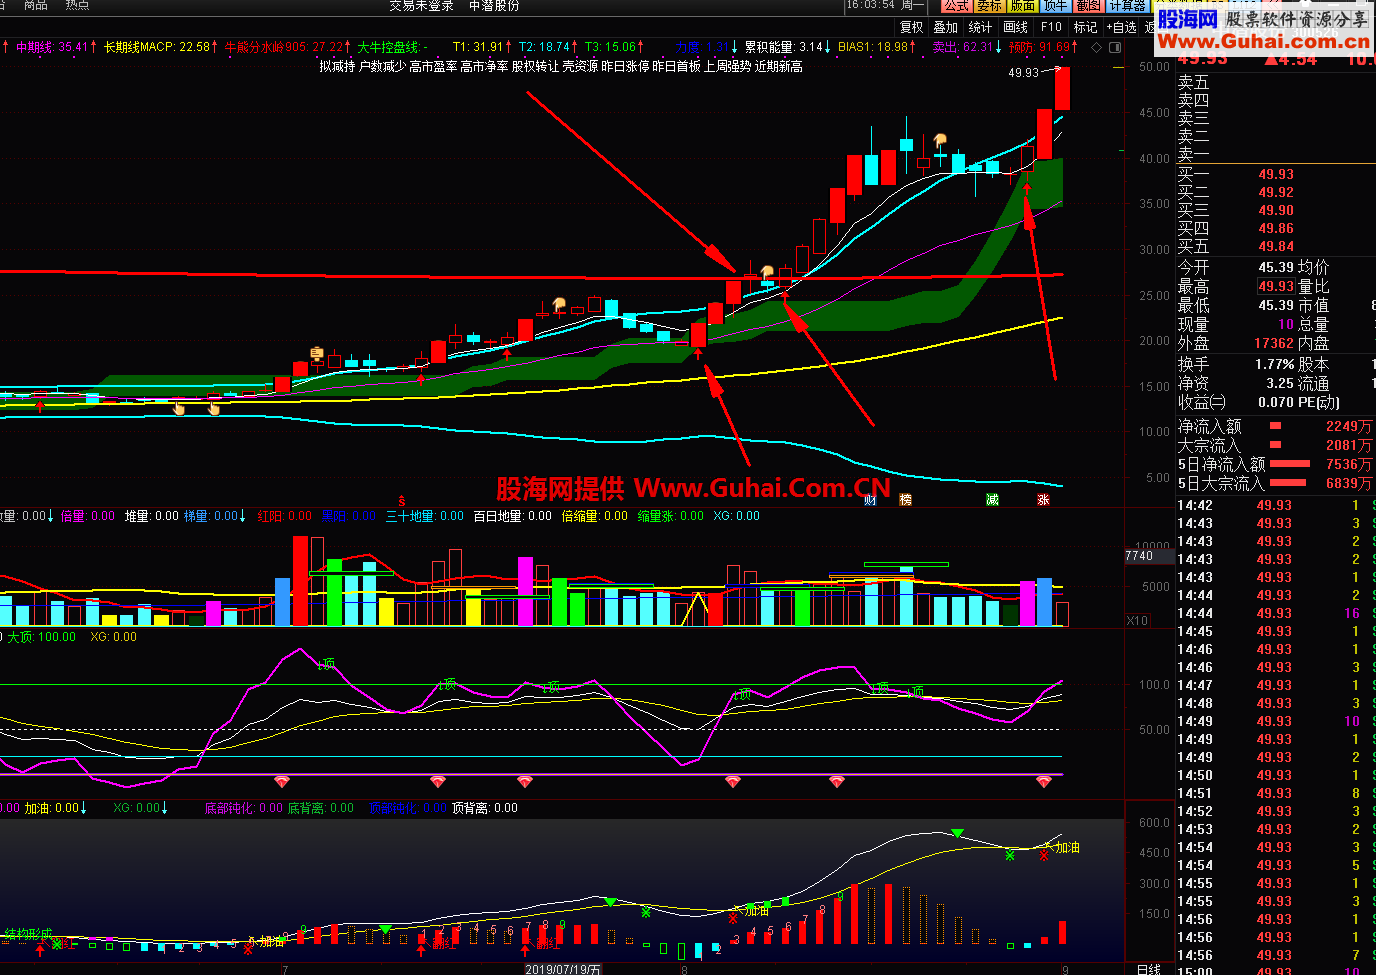
Task: Click the 榜 marker on main chart
Action: pos(906,500)
